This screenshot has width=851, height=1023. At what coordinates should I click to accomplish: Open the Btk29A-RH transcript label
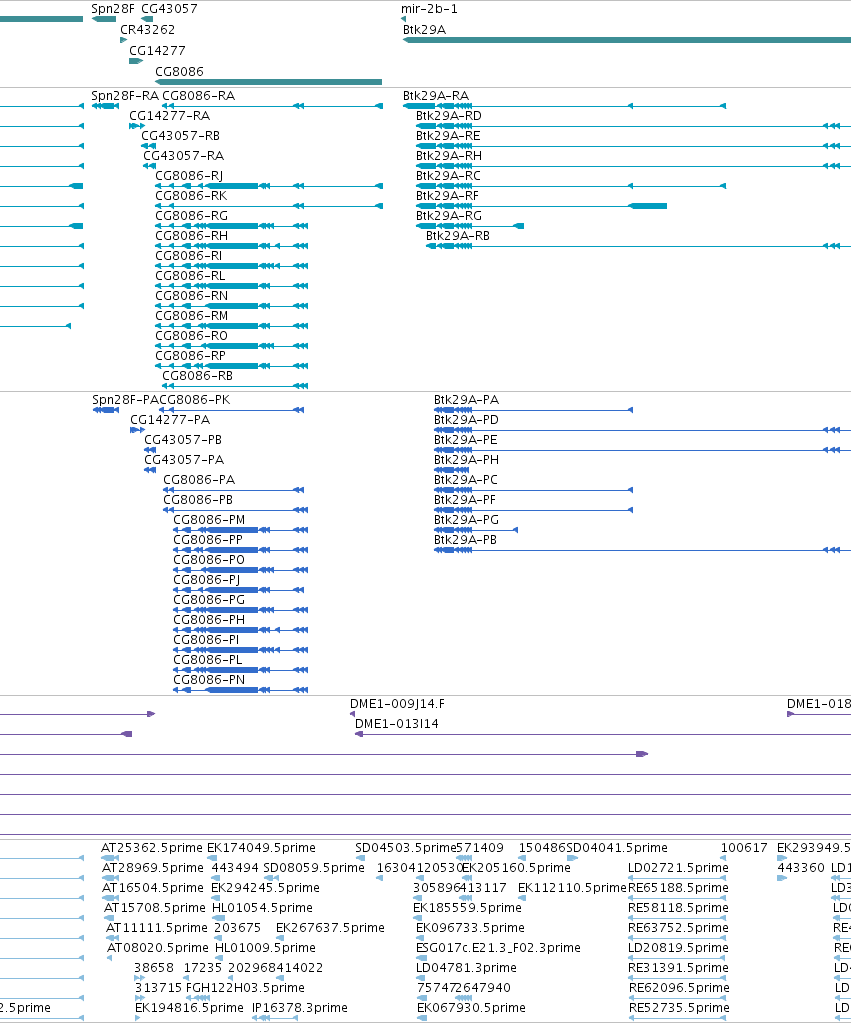tap(449, 155)
